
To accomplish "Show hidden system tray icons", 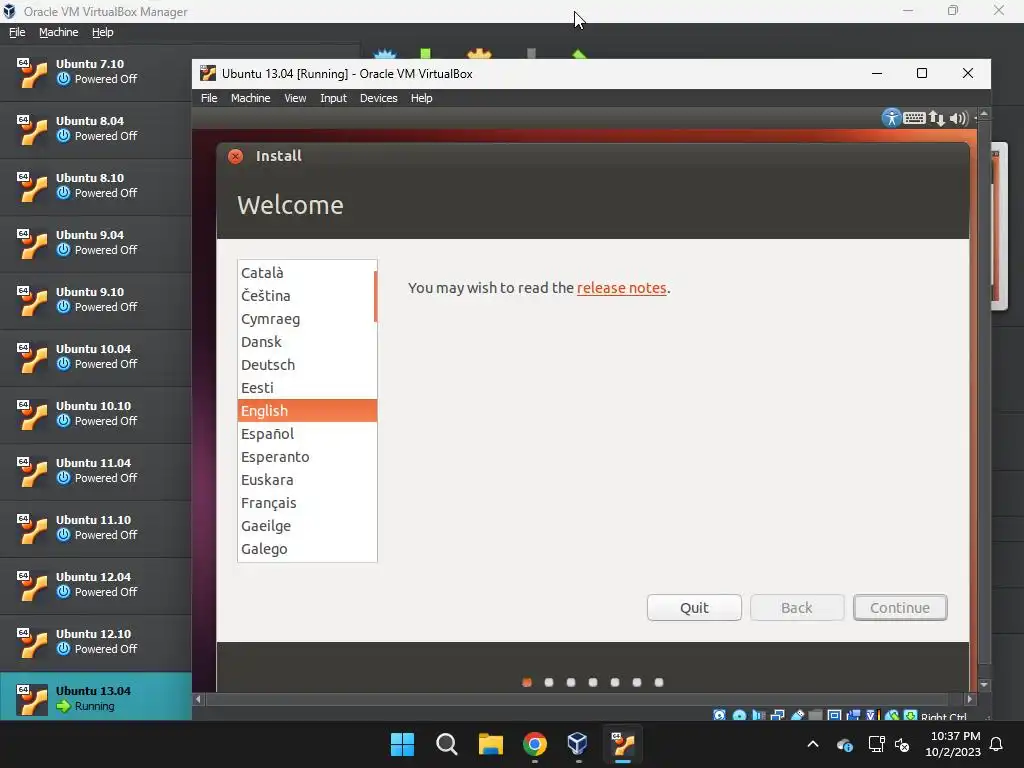I will pyautogui.click(x=813, y=744).
